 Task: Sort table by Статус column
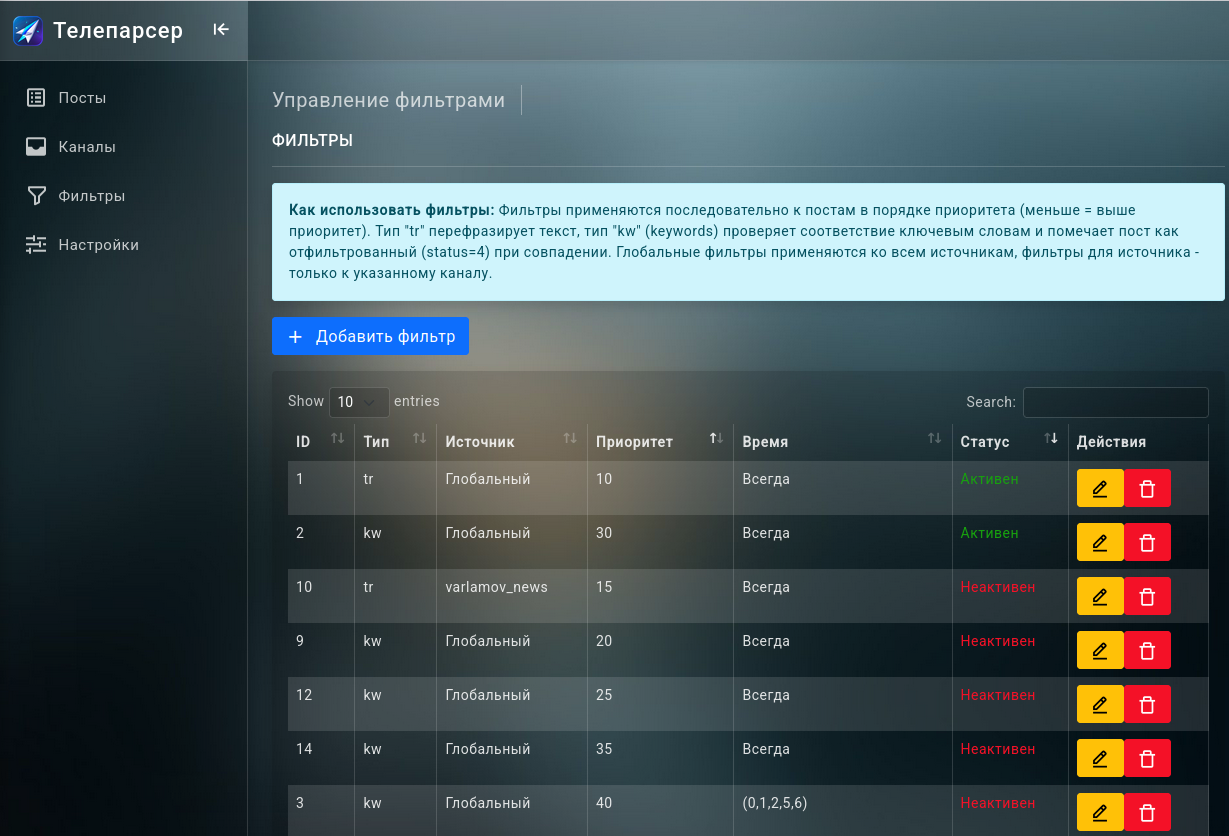point(1010,441)
